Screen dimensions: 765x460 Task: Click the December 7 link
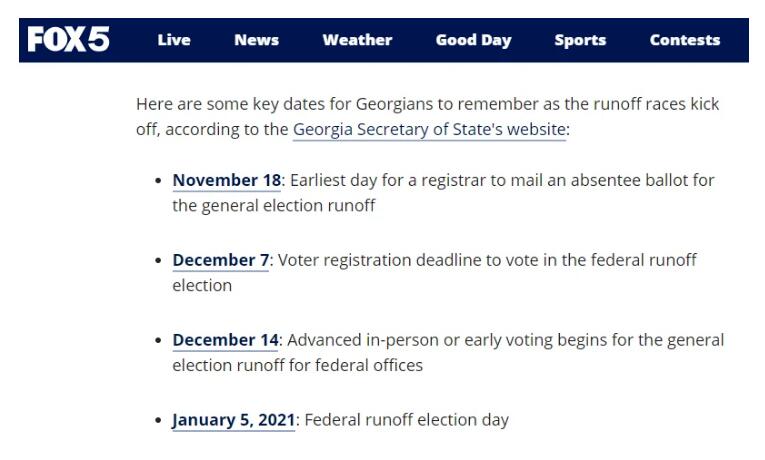point(221,260)
